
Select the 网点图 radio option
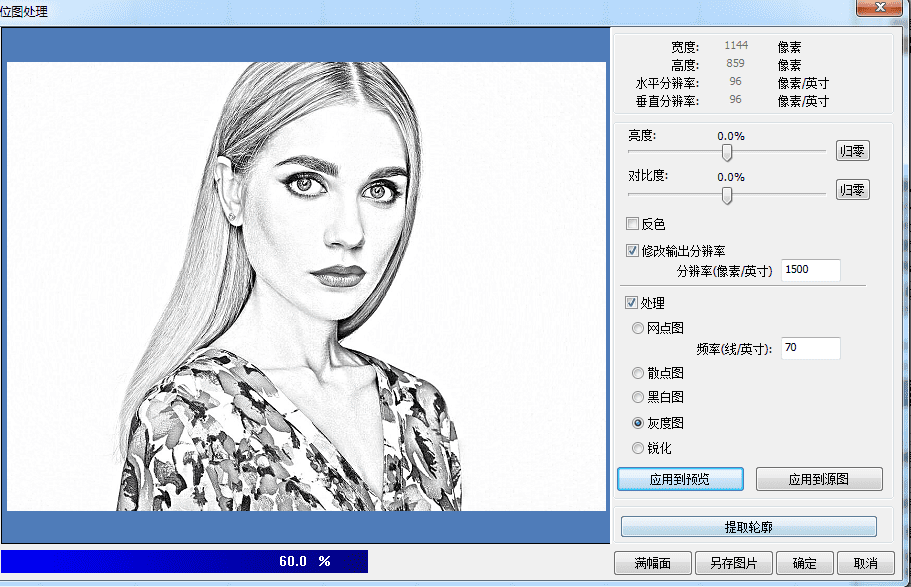point(637,328)
